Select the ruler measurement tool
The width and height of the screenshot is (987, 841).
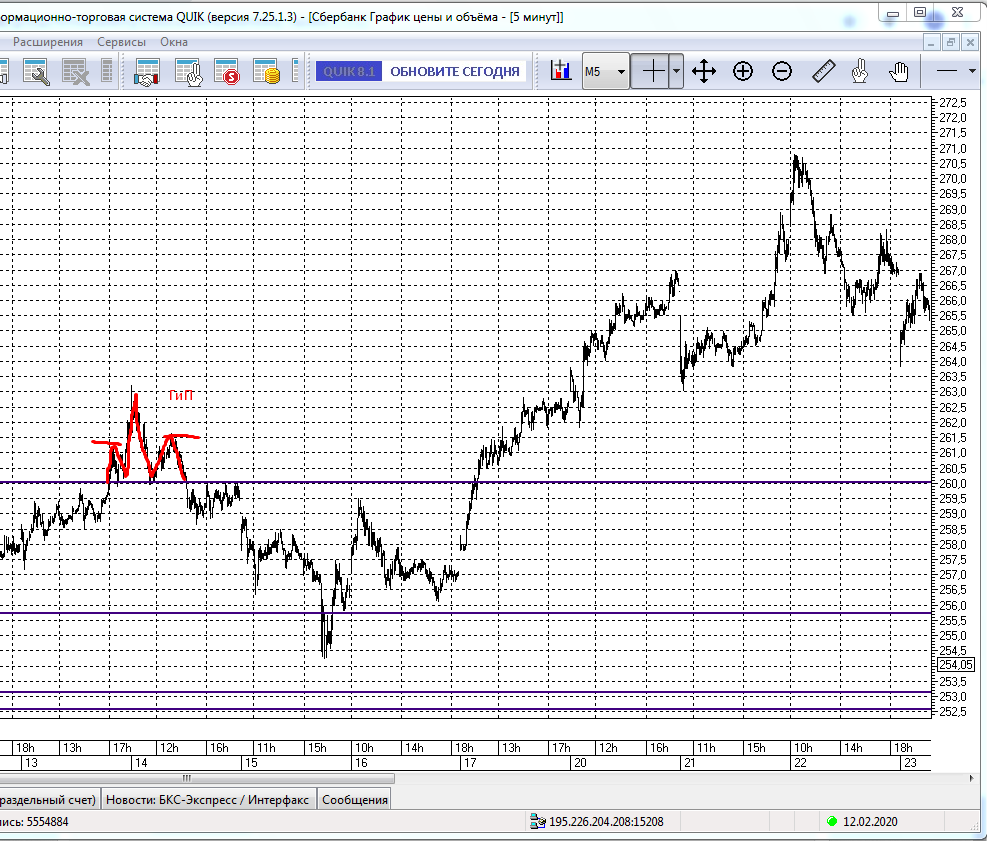(x=823, y=71)
